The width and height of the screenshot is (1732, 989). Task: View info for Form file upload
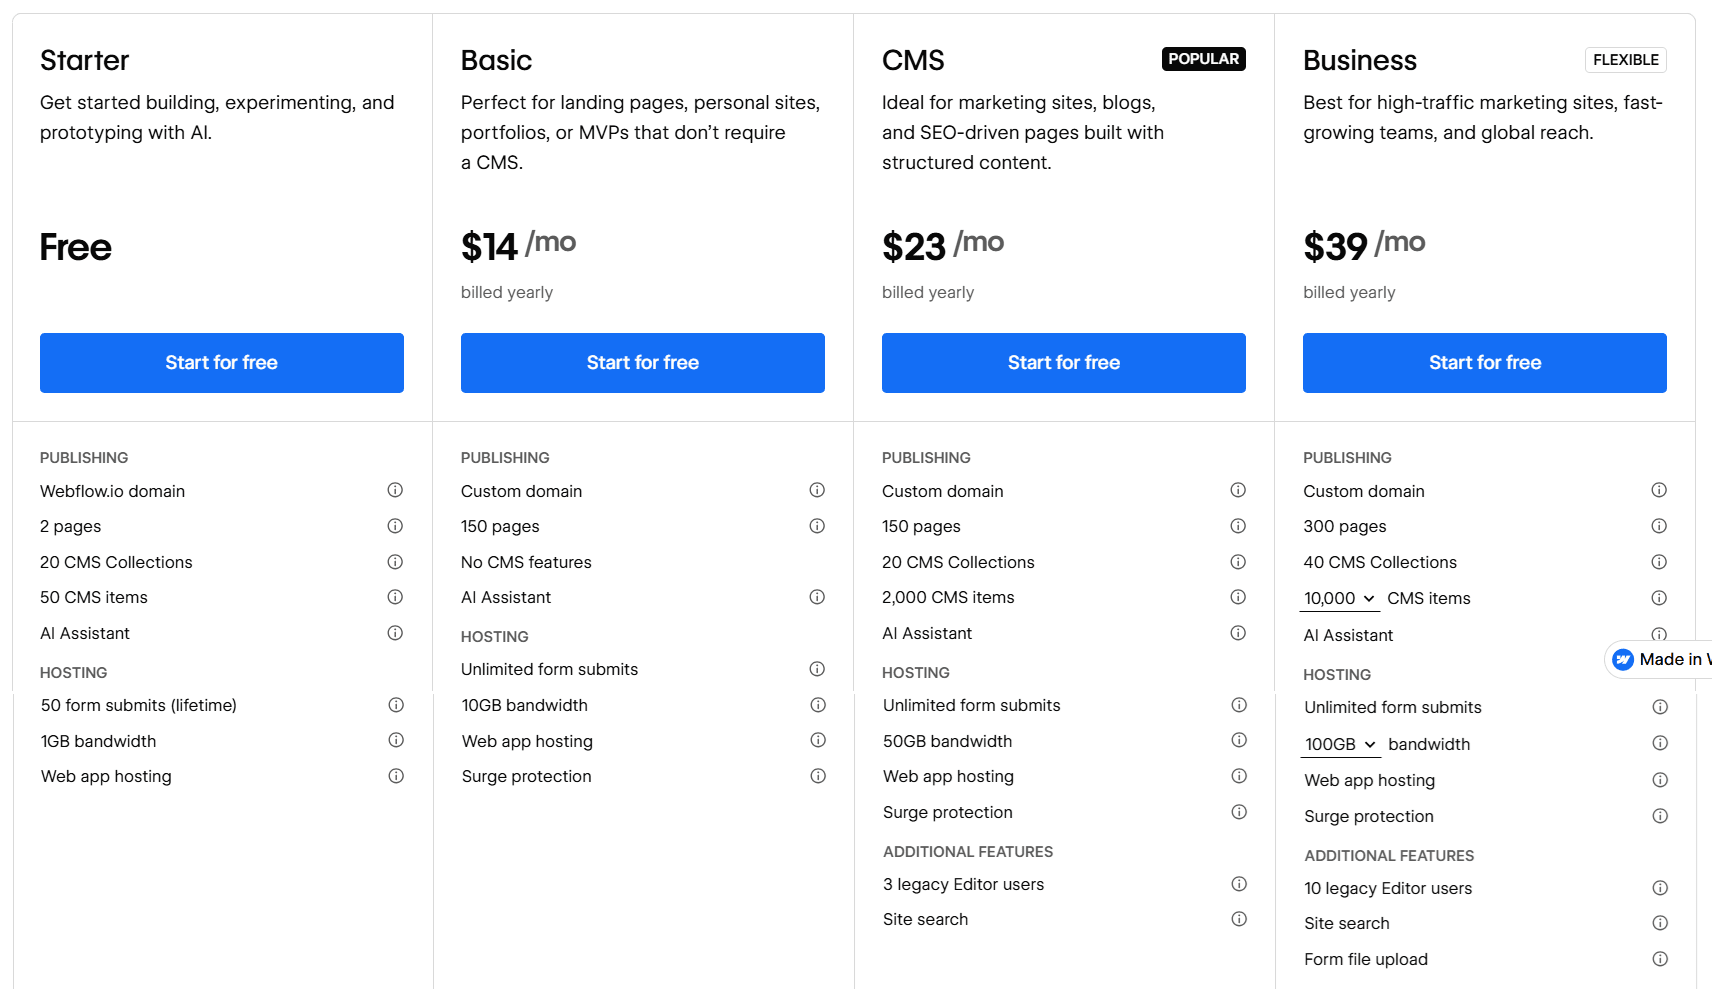click(x=1660, y=958)
